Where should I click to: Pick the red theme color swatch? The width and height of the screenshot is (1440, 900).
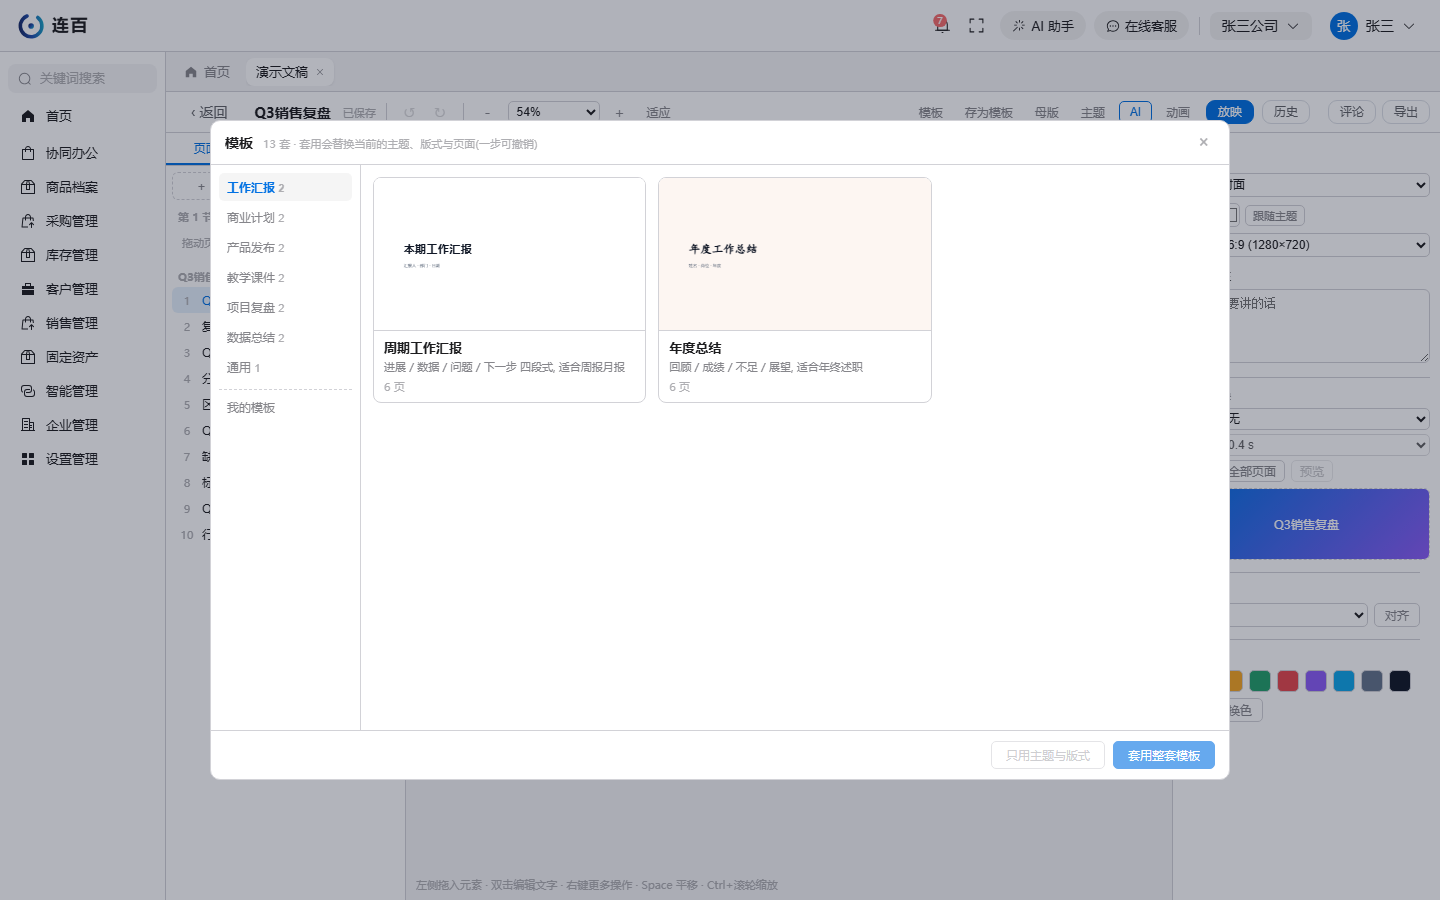pyautogui.click(x=1288, y=681)
